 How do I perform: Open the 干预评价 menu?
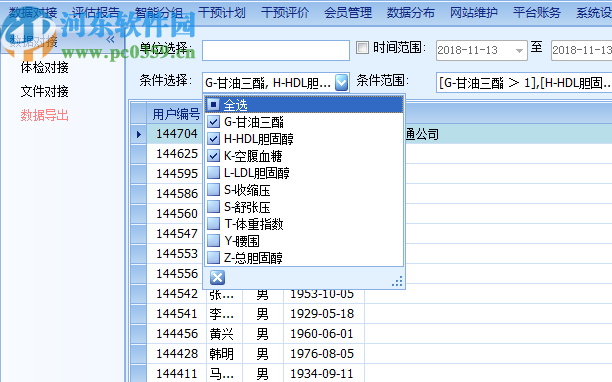(x=285, y=12)
